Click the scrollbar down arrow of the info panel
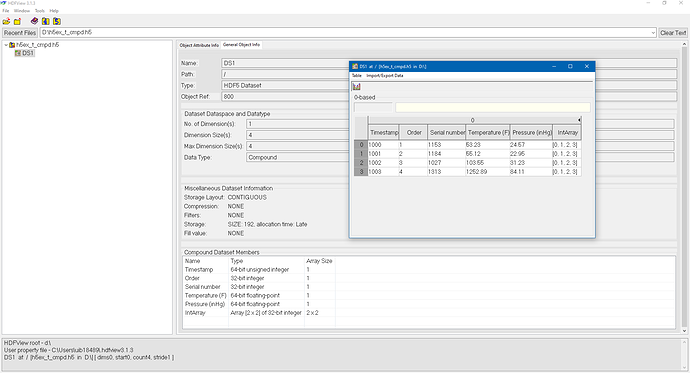Image resolution: width=690 pixels, height=373 pixels. tap(684, 331)
